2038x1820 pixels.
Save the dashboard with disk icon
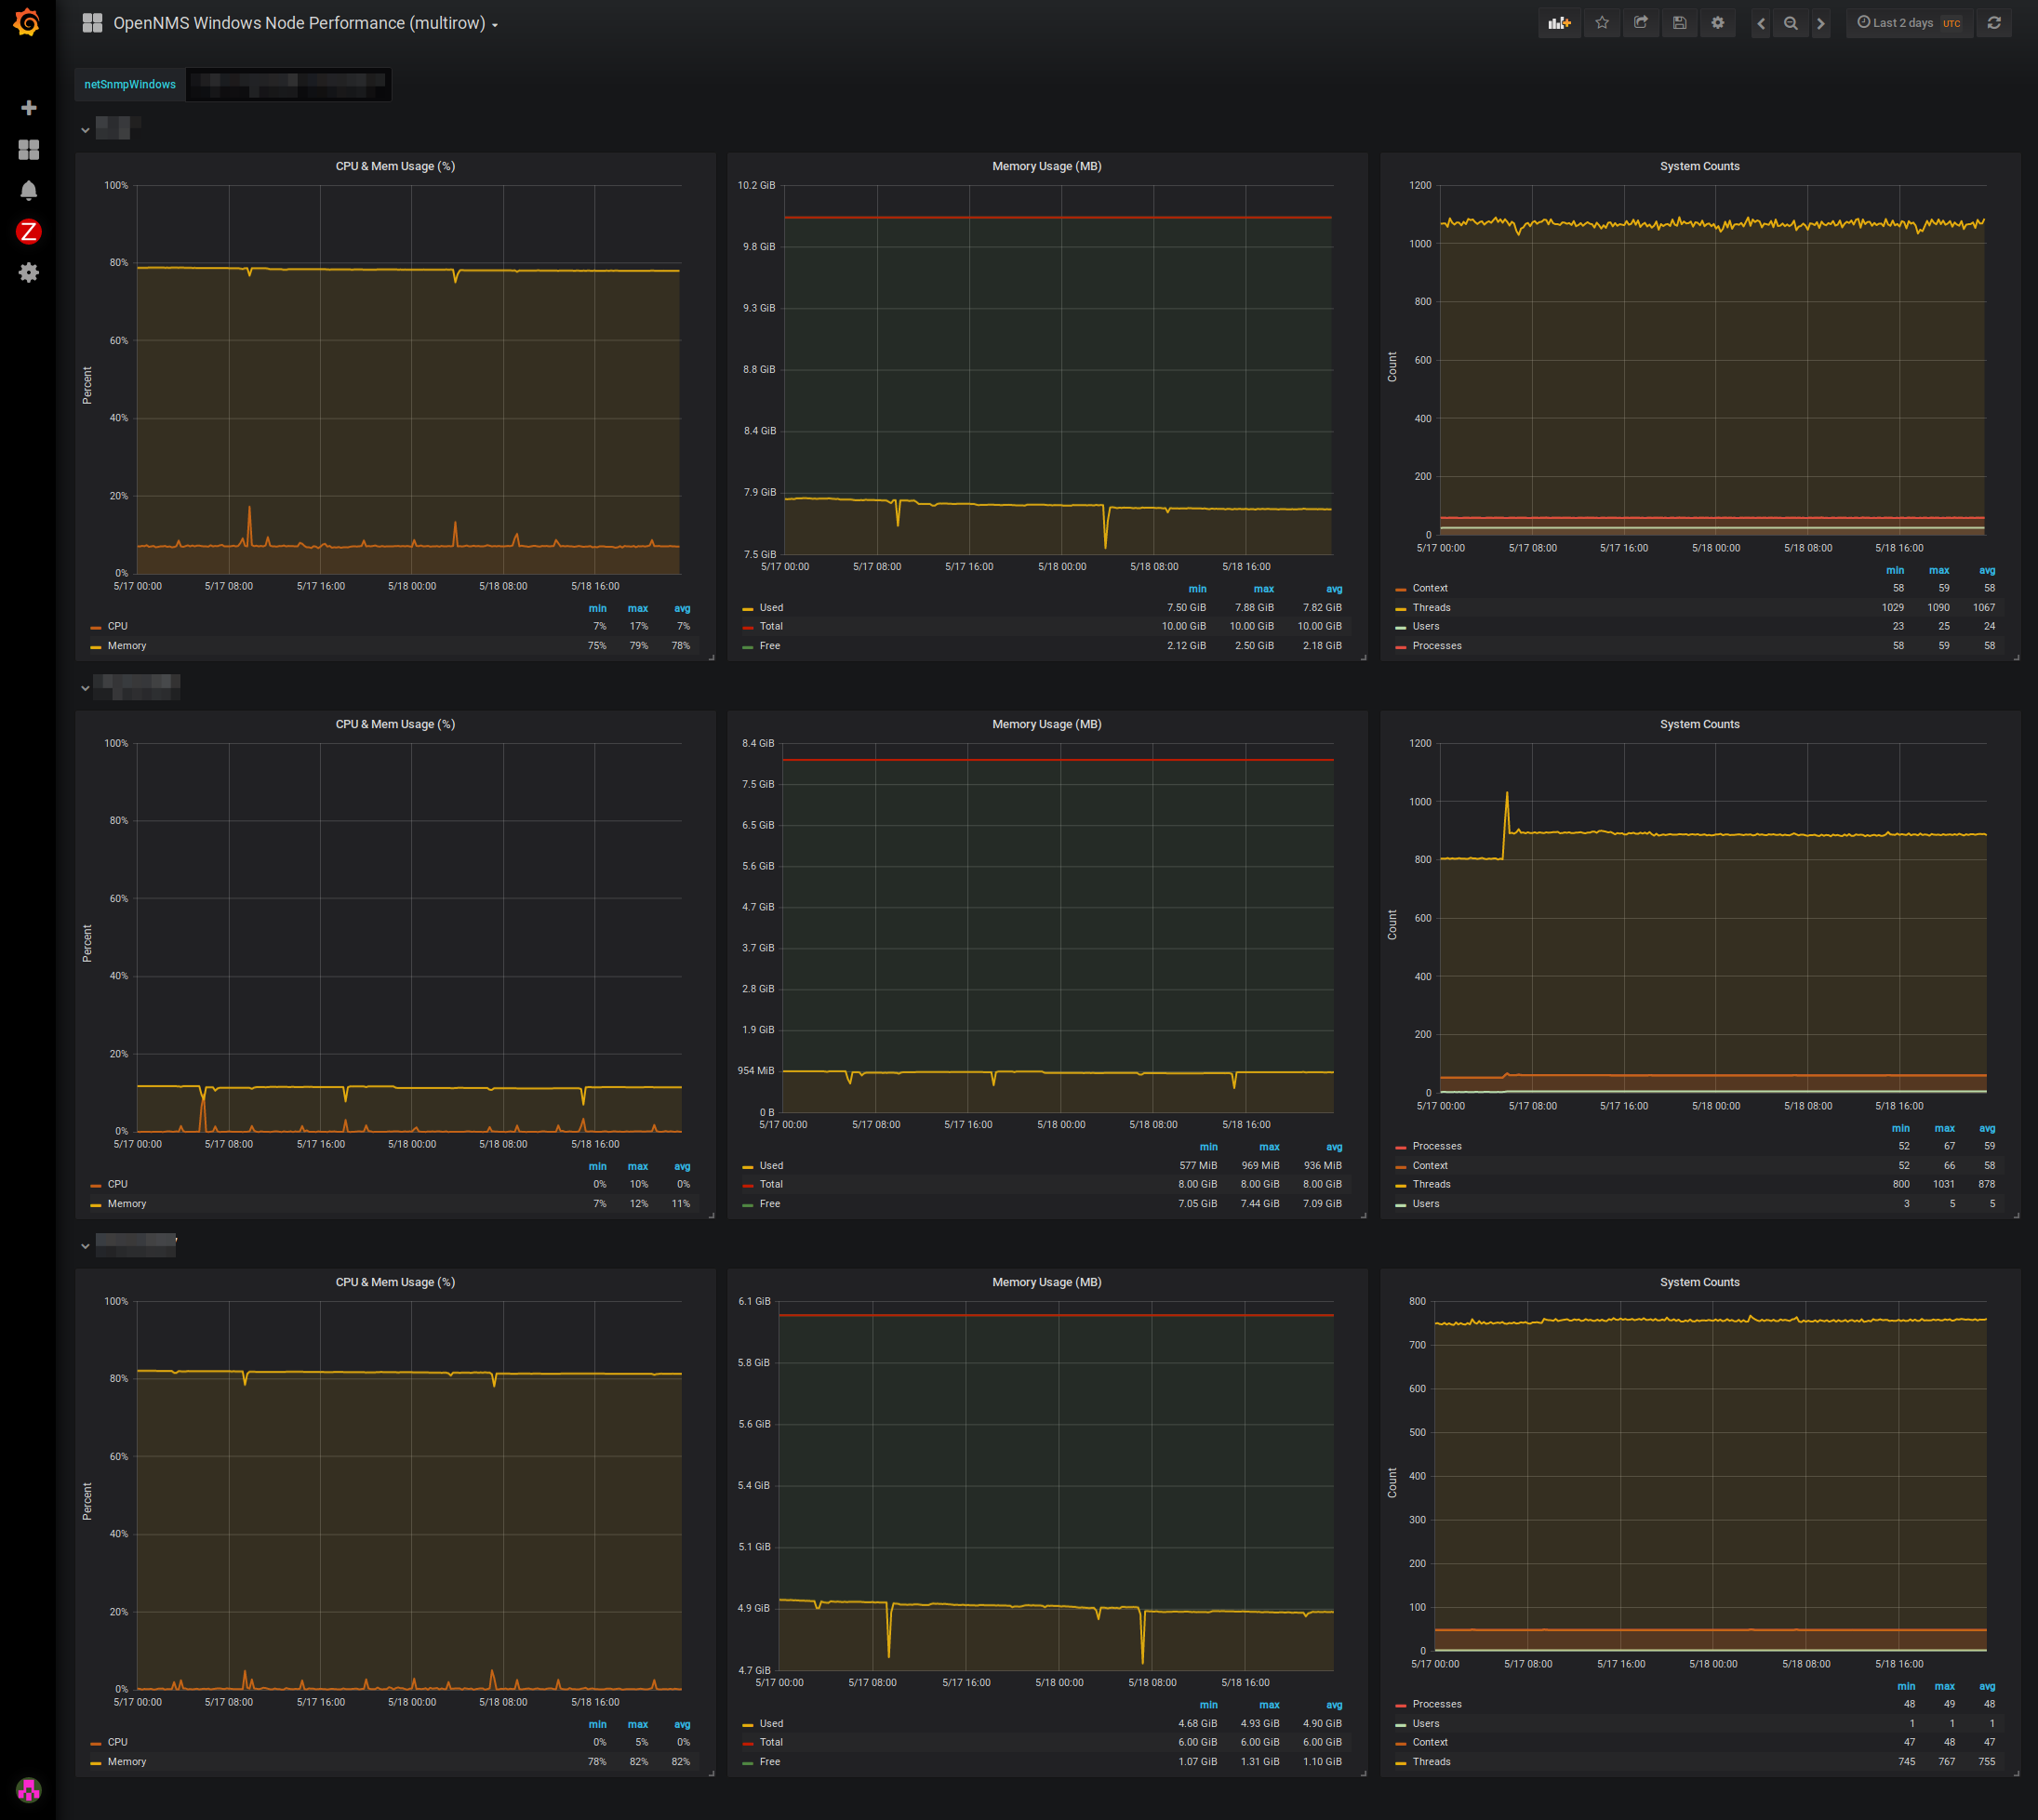pyautogui.click(x=1680, y=23)
